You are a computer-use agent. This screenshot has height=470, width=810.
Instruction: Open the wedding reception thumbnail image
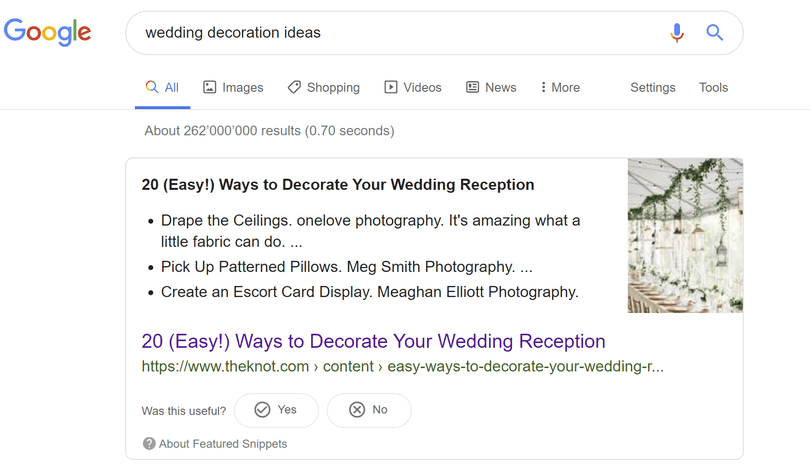685,236
